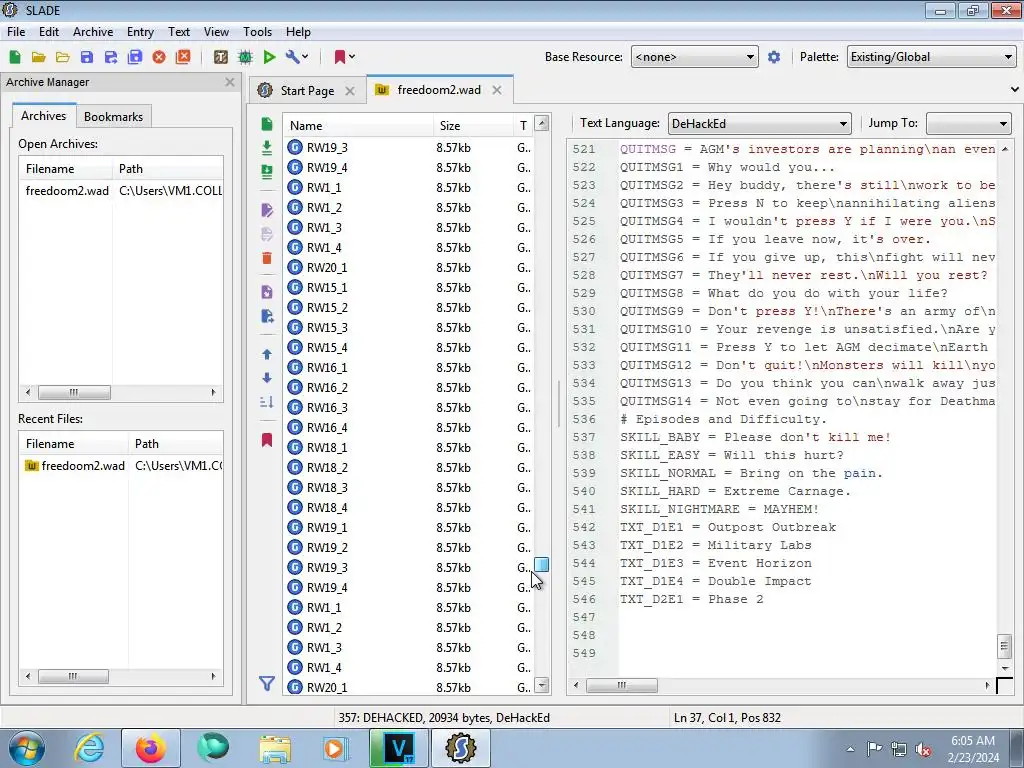This screenshot has width=1024, height=768.
Task: Expand the tab list chevron at right
Action: click(x=1014, y=89)
